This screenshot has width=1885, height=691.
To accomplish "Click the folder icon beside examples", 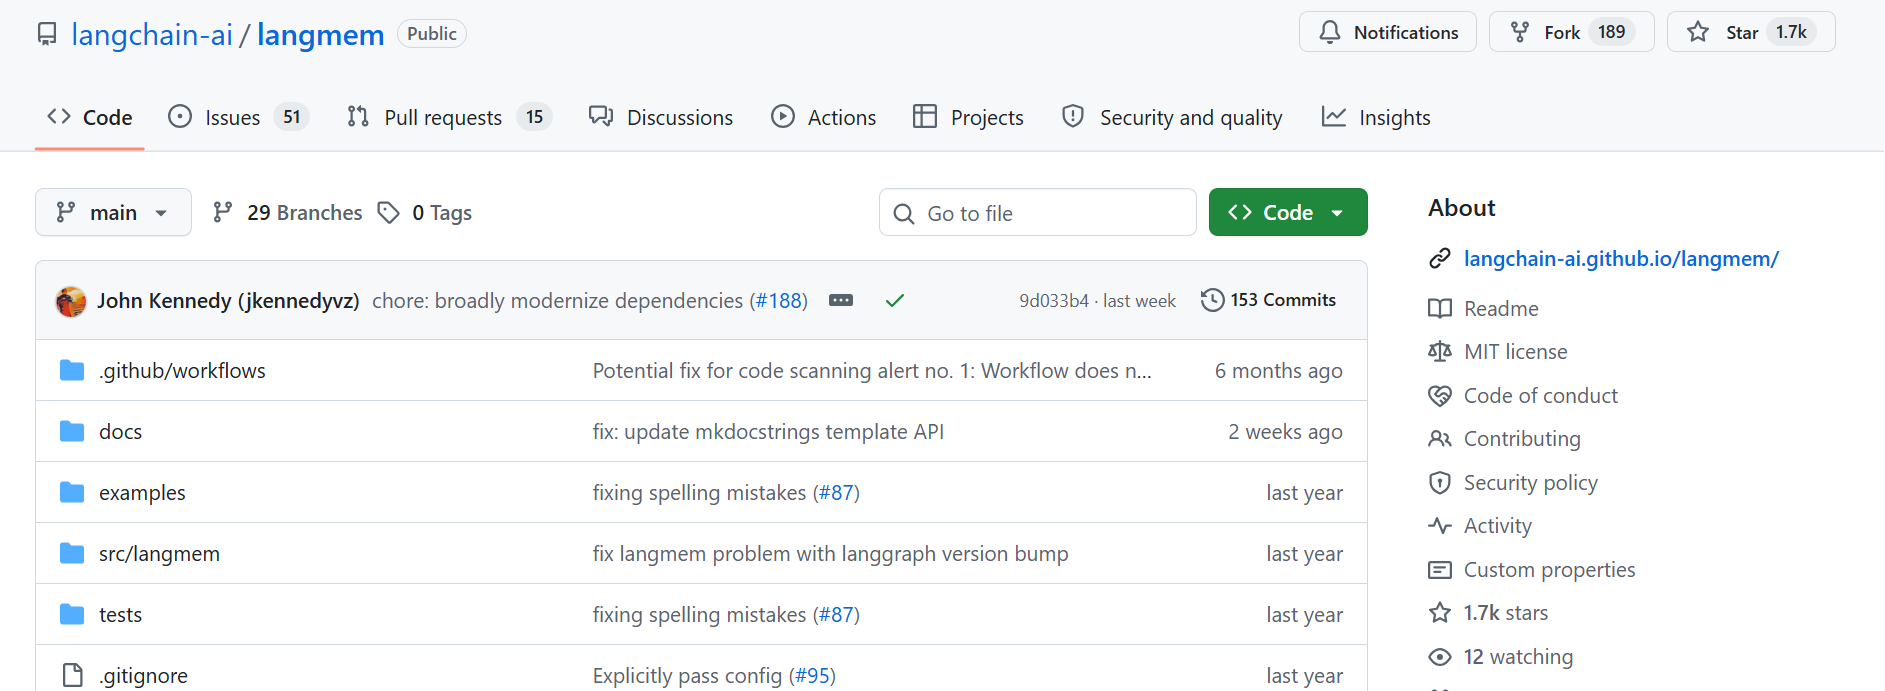I will (72, 492).
